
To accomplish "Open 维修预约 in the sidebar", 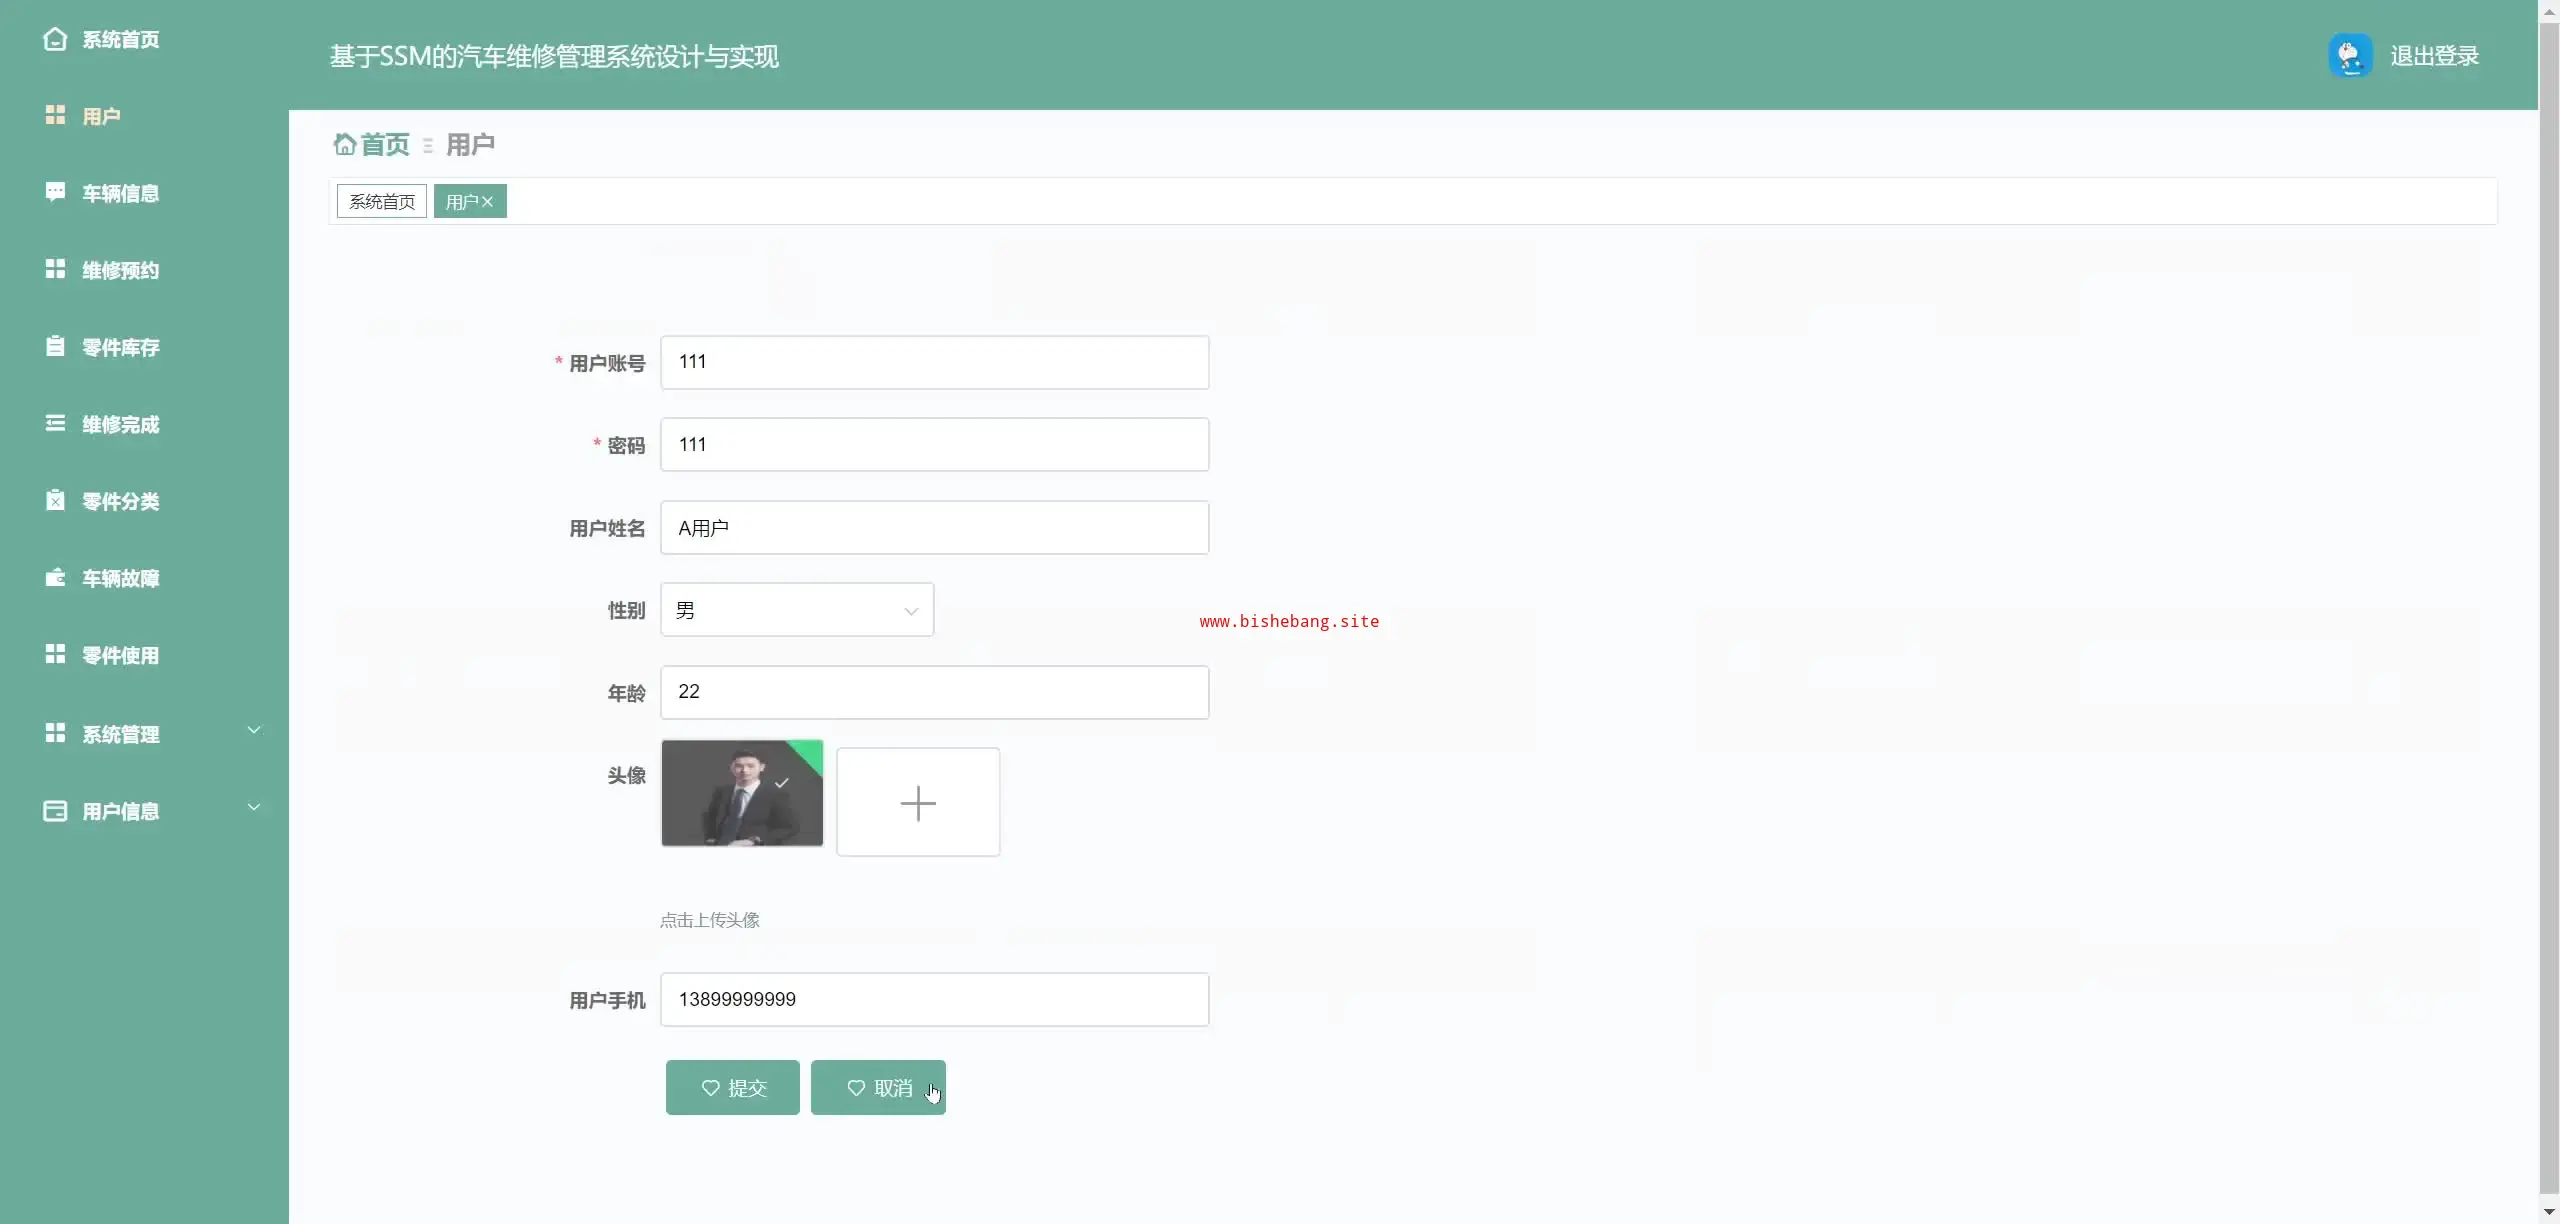I will [120, 270].
